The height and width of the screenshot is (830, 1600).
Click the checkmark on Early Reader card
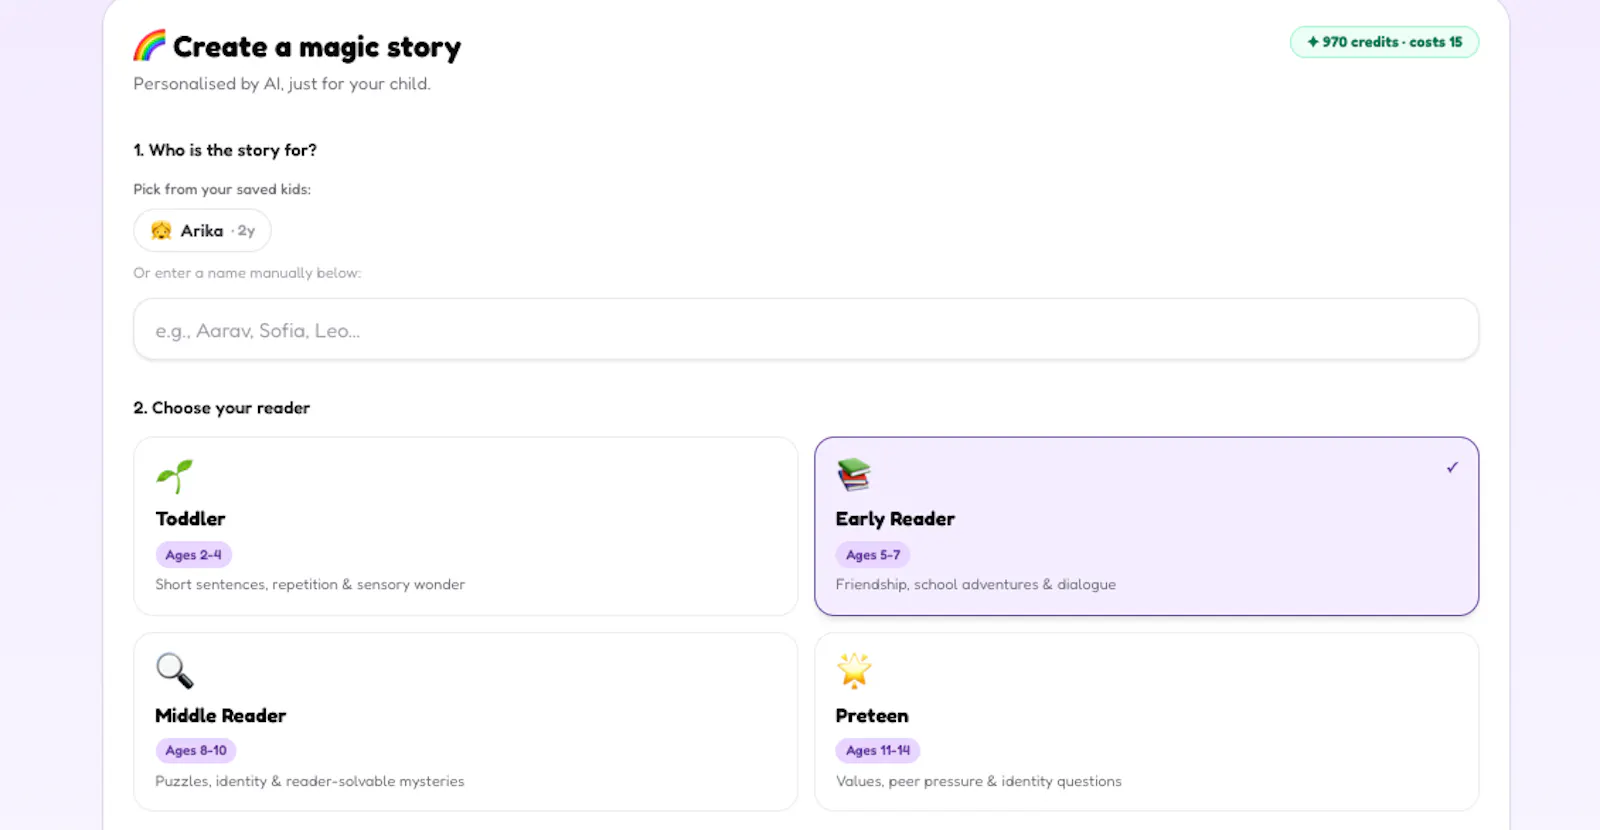1452,467
